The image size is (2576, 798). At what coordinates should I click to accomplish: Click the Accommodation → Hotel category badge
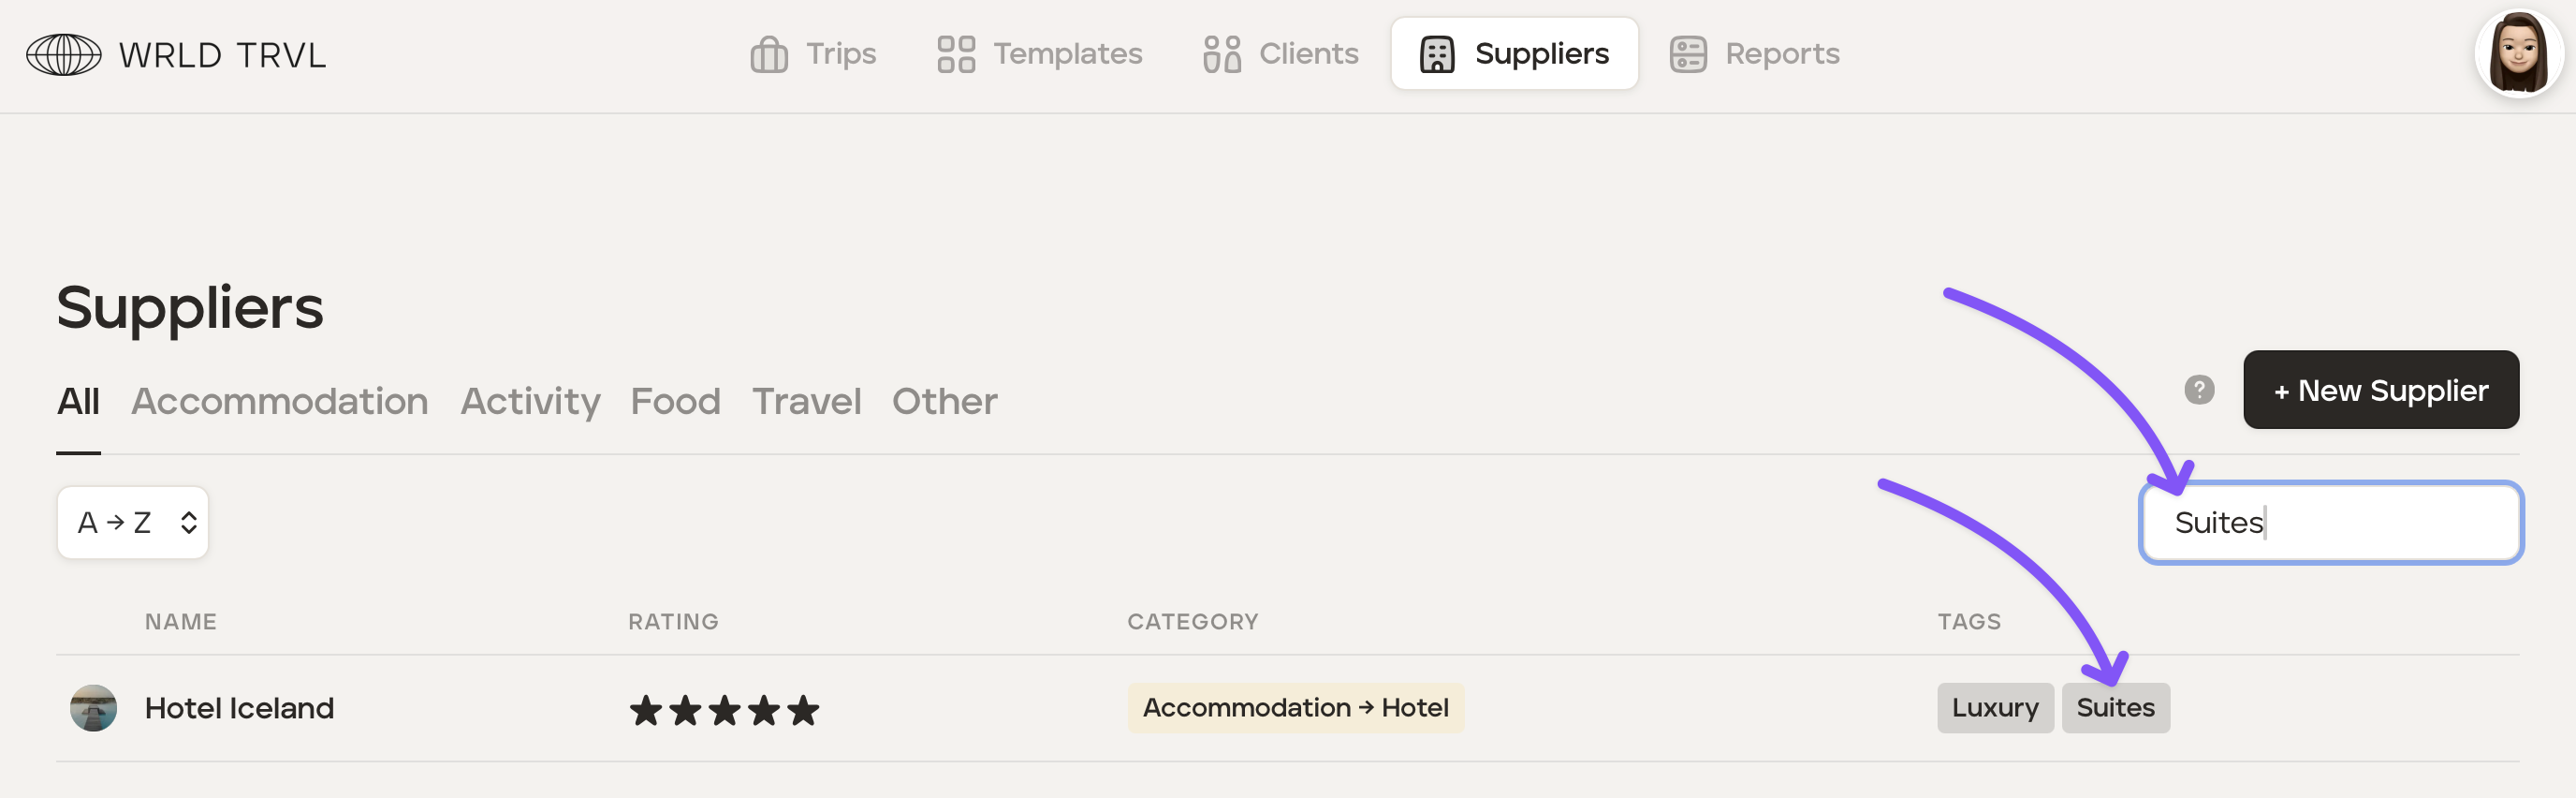click(1295, 708)
